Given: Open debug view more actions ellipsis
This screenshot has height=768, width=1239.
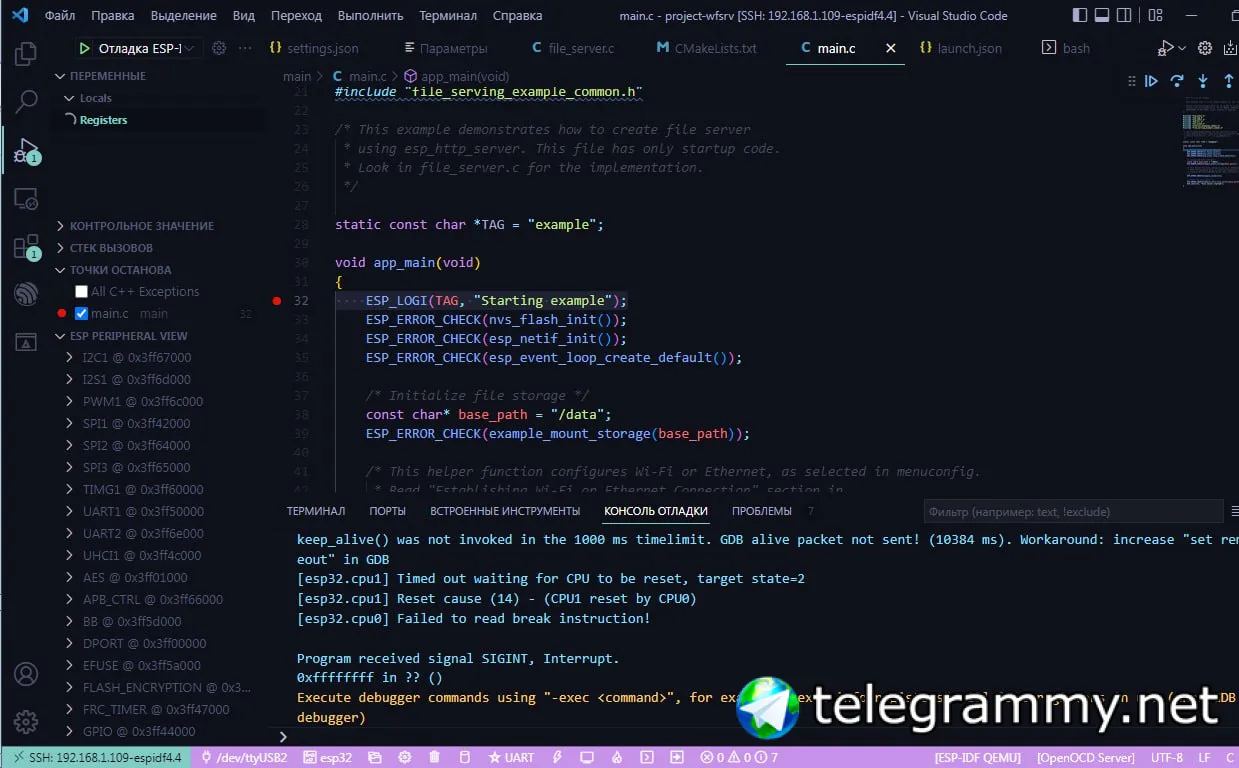Looking at the screenshot, I should (x=245, y=48).
